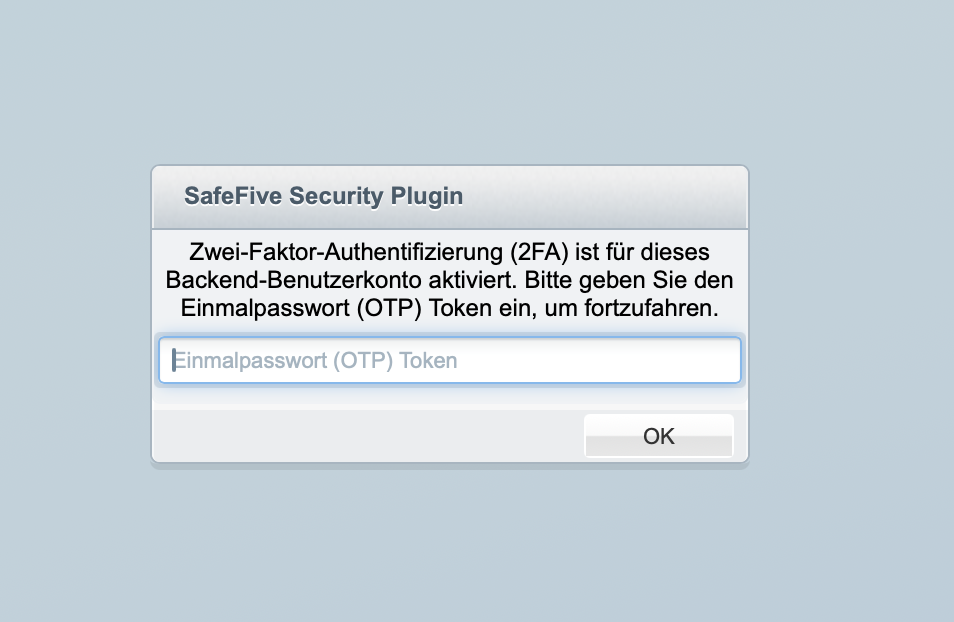This screenshot has width=954, height=622.
Task: Click the Einmalpasswort (OTP) Token input field
Action: point(449,360)
